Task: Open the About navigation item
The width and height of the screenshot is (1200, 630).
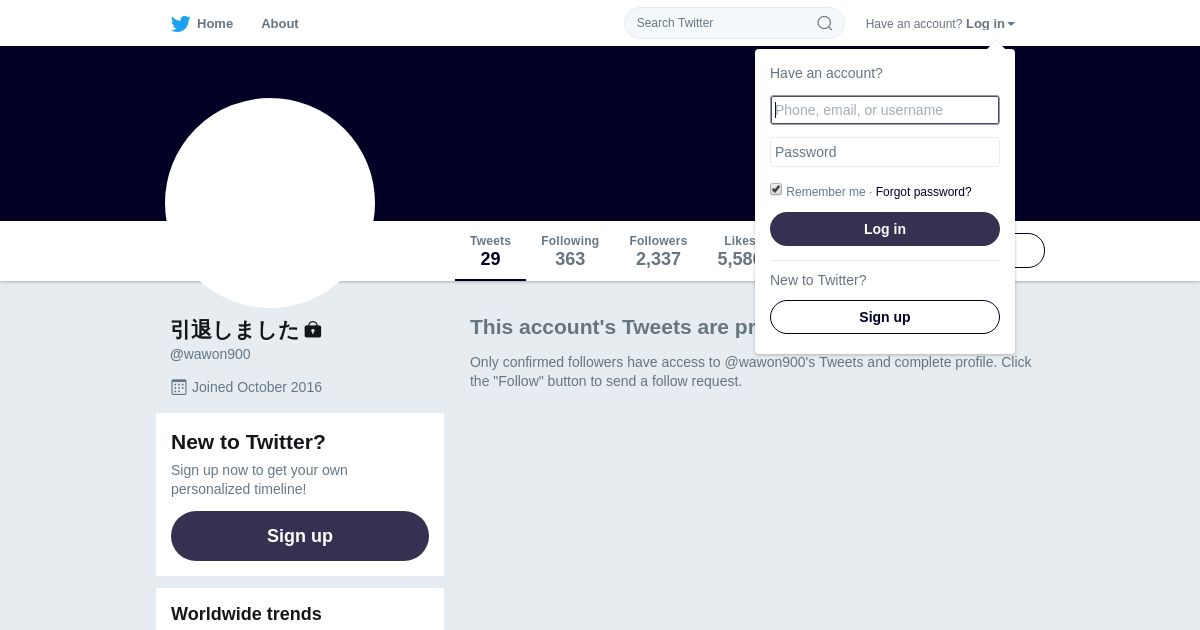Action: 280,24
